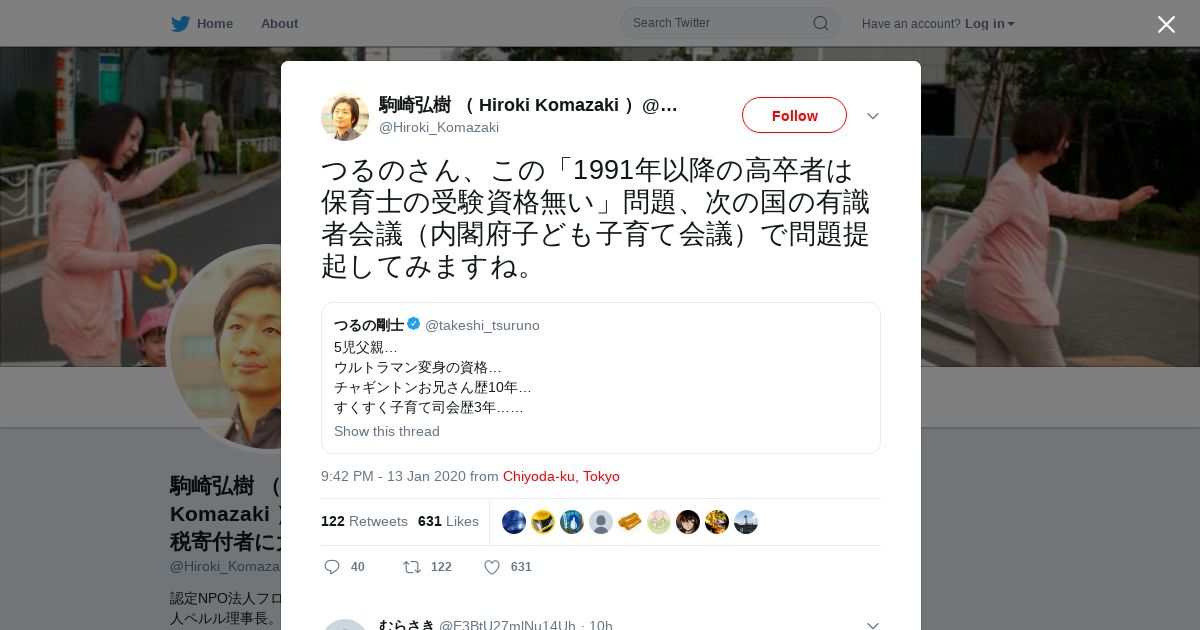Image resolution: width=1200 pixels, height=630 pixels.
Task: Expand the tweet options chevron beside Follow
Action: click(x=873, y=116)
